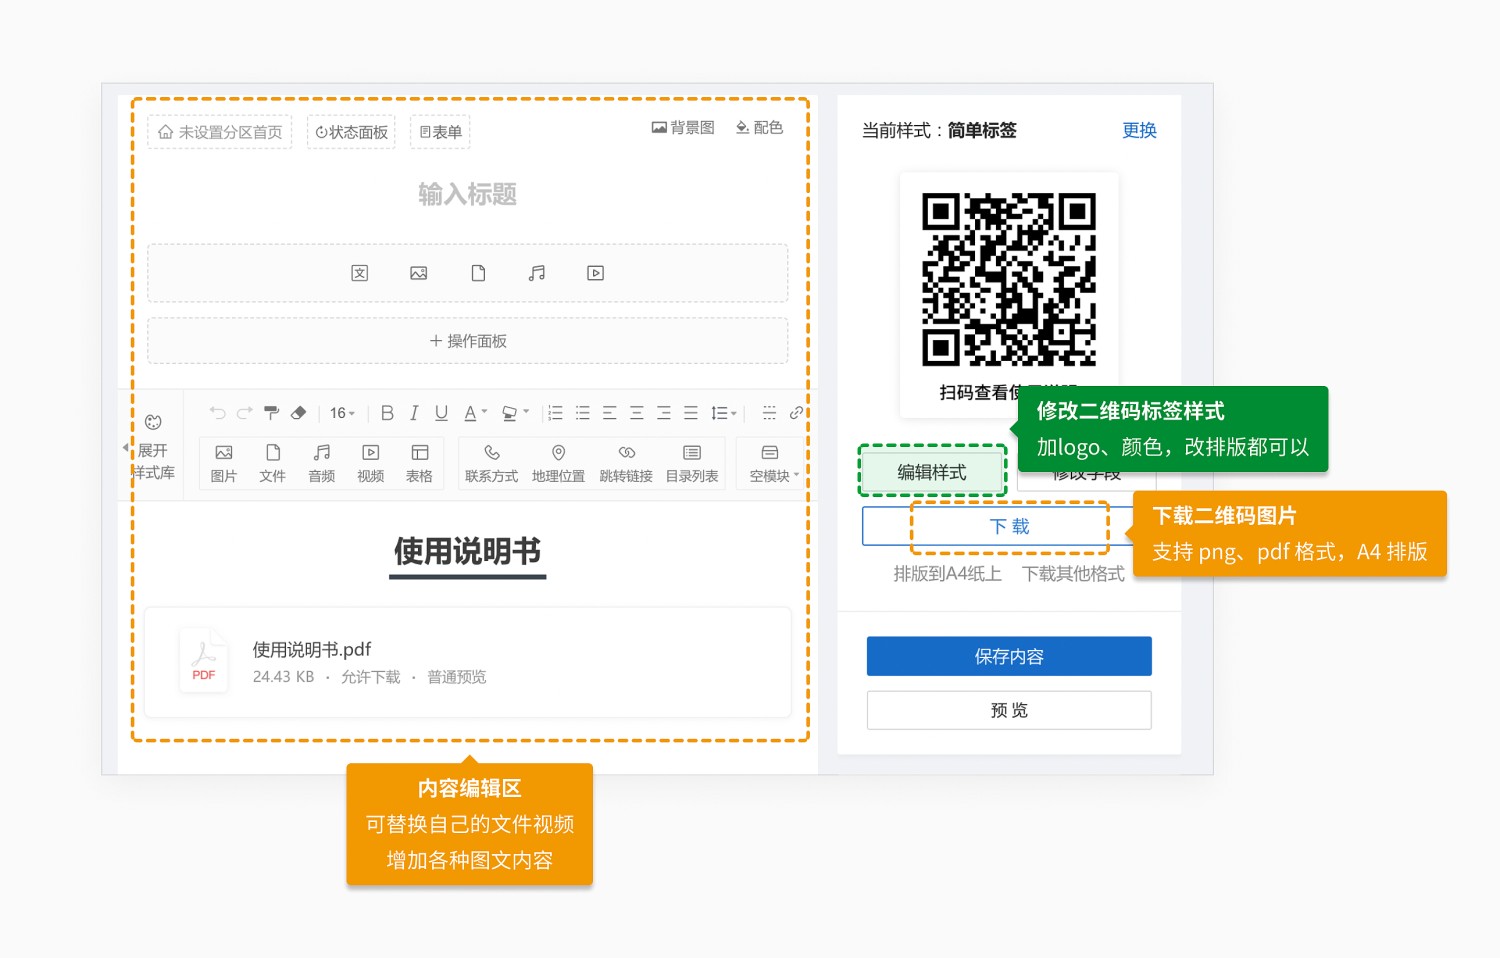Insert 表格 table module

coord(419,463)
